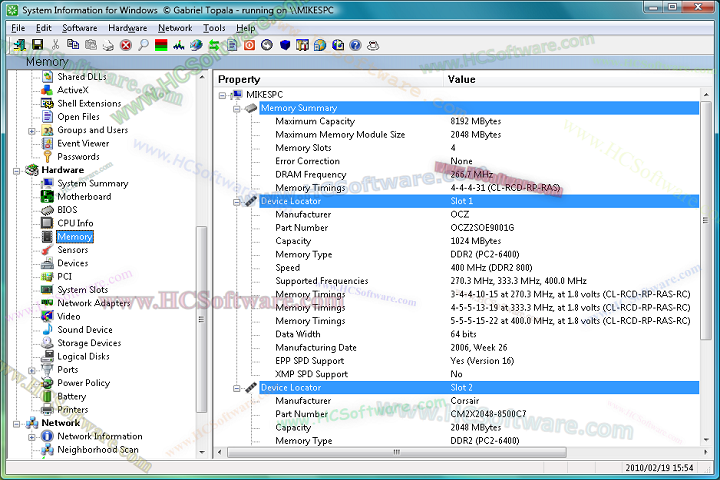Click the details pane vertical scrollbar thumb
Screen dimensions: 720x480
tap(706, 220)
